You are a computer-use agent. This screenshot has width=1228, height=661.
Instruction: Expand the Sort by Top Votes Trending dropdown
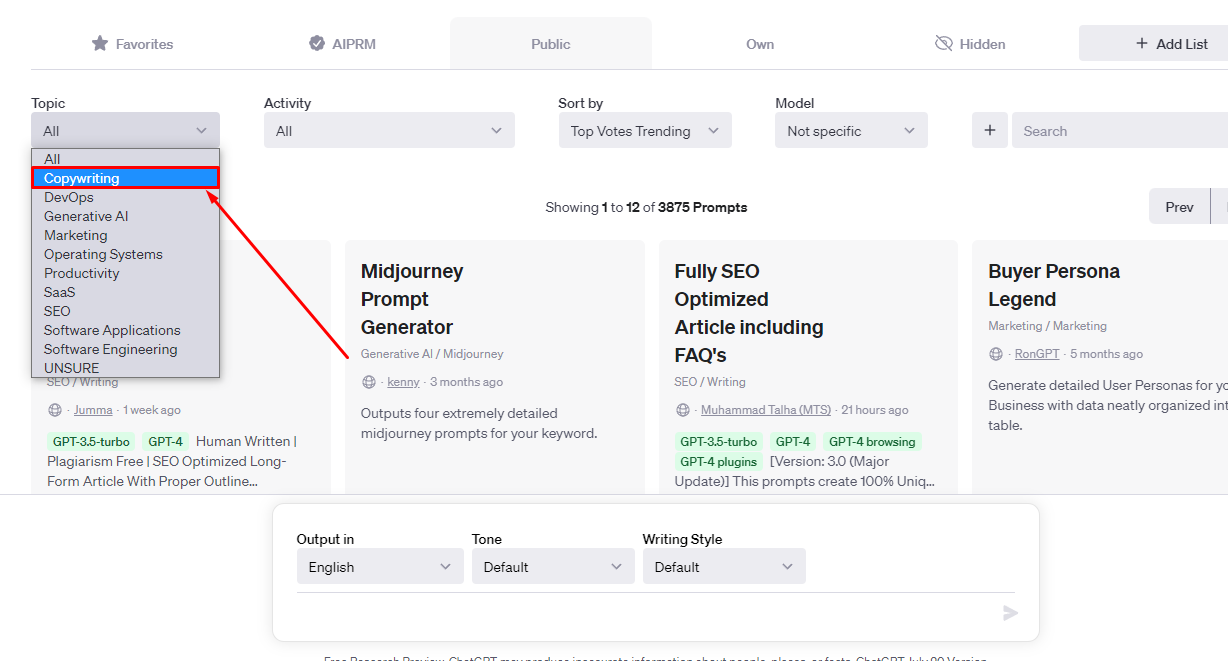pos(645,131)
